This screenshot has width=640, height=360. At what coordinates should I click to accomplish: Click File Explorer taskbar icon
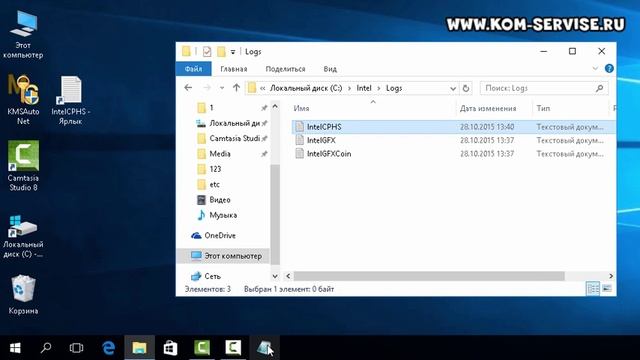[139, 348]
